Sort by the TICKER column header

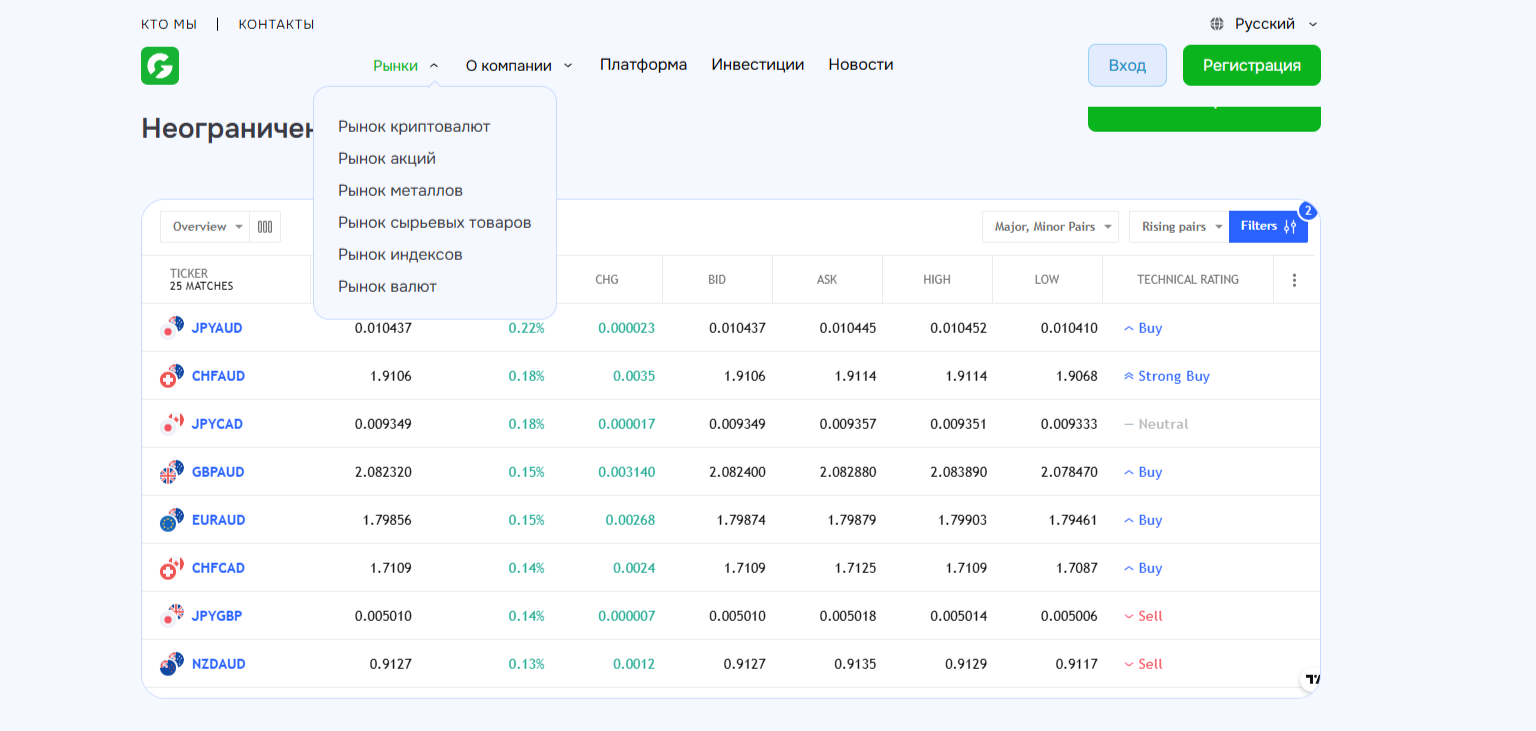[x=189, y=273]
